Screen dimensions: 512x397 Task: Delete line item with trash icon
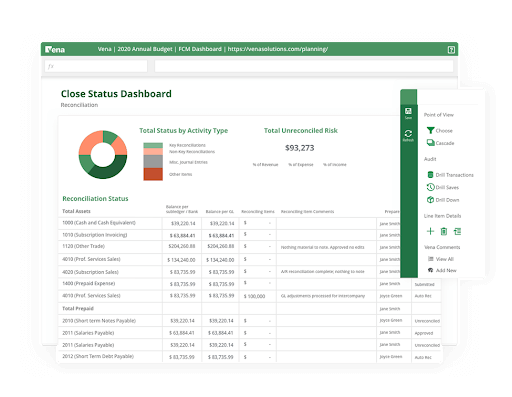[444, 231]
